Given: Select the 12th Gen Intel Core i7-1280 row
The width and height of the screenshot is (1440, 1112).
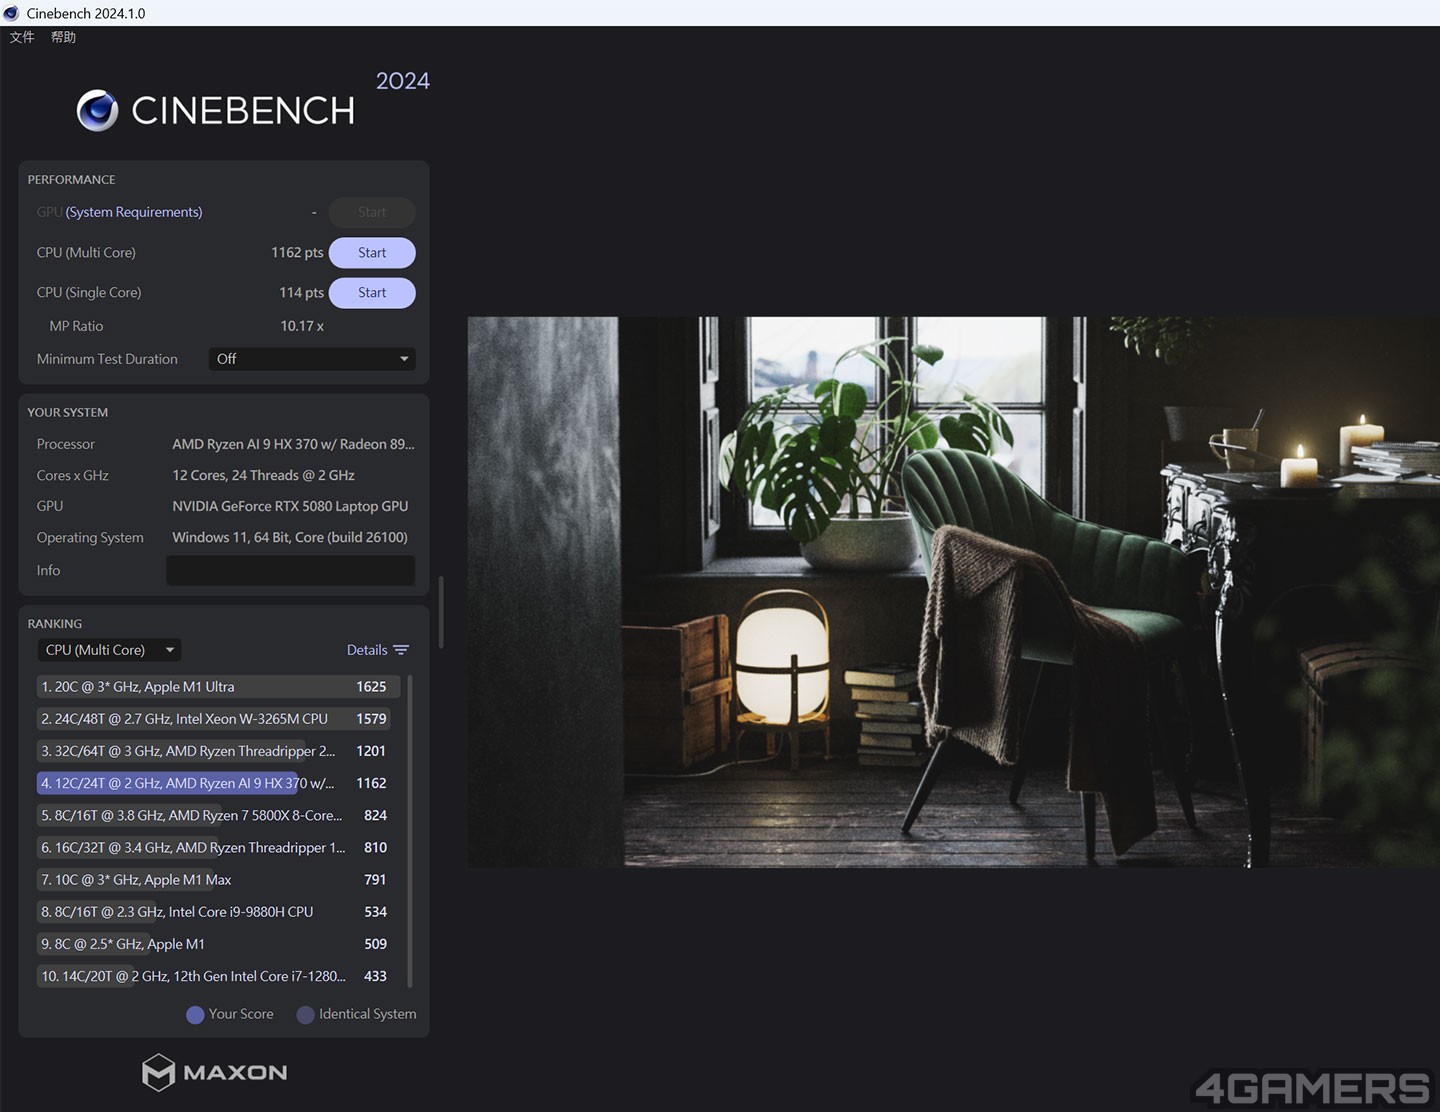Looking at the screenshot, I should pos(218,976).
